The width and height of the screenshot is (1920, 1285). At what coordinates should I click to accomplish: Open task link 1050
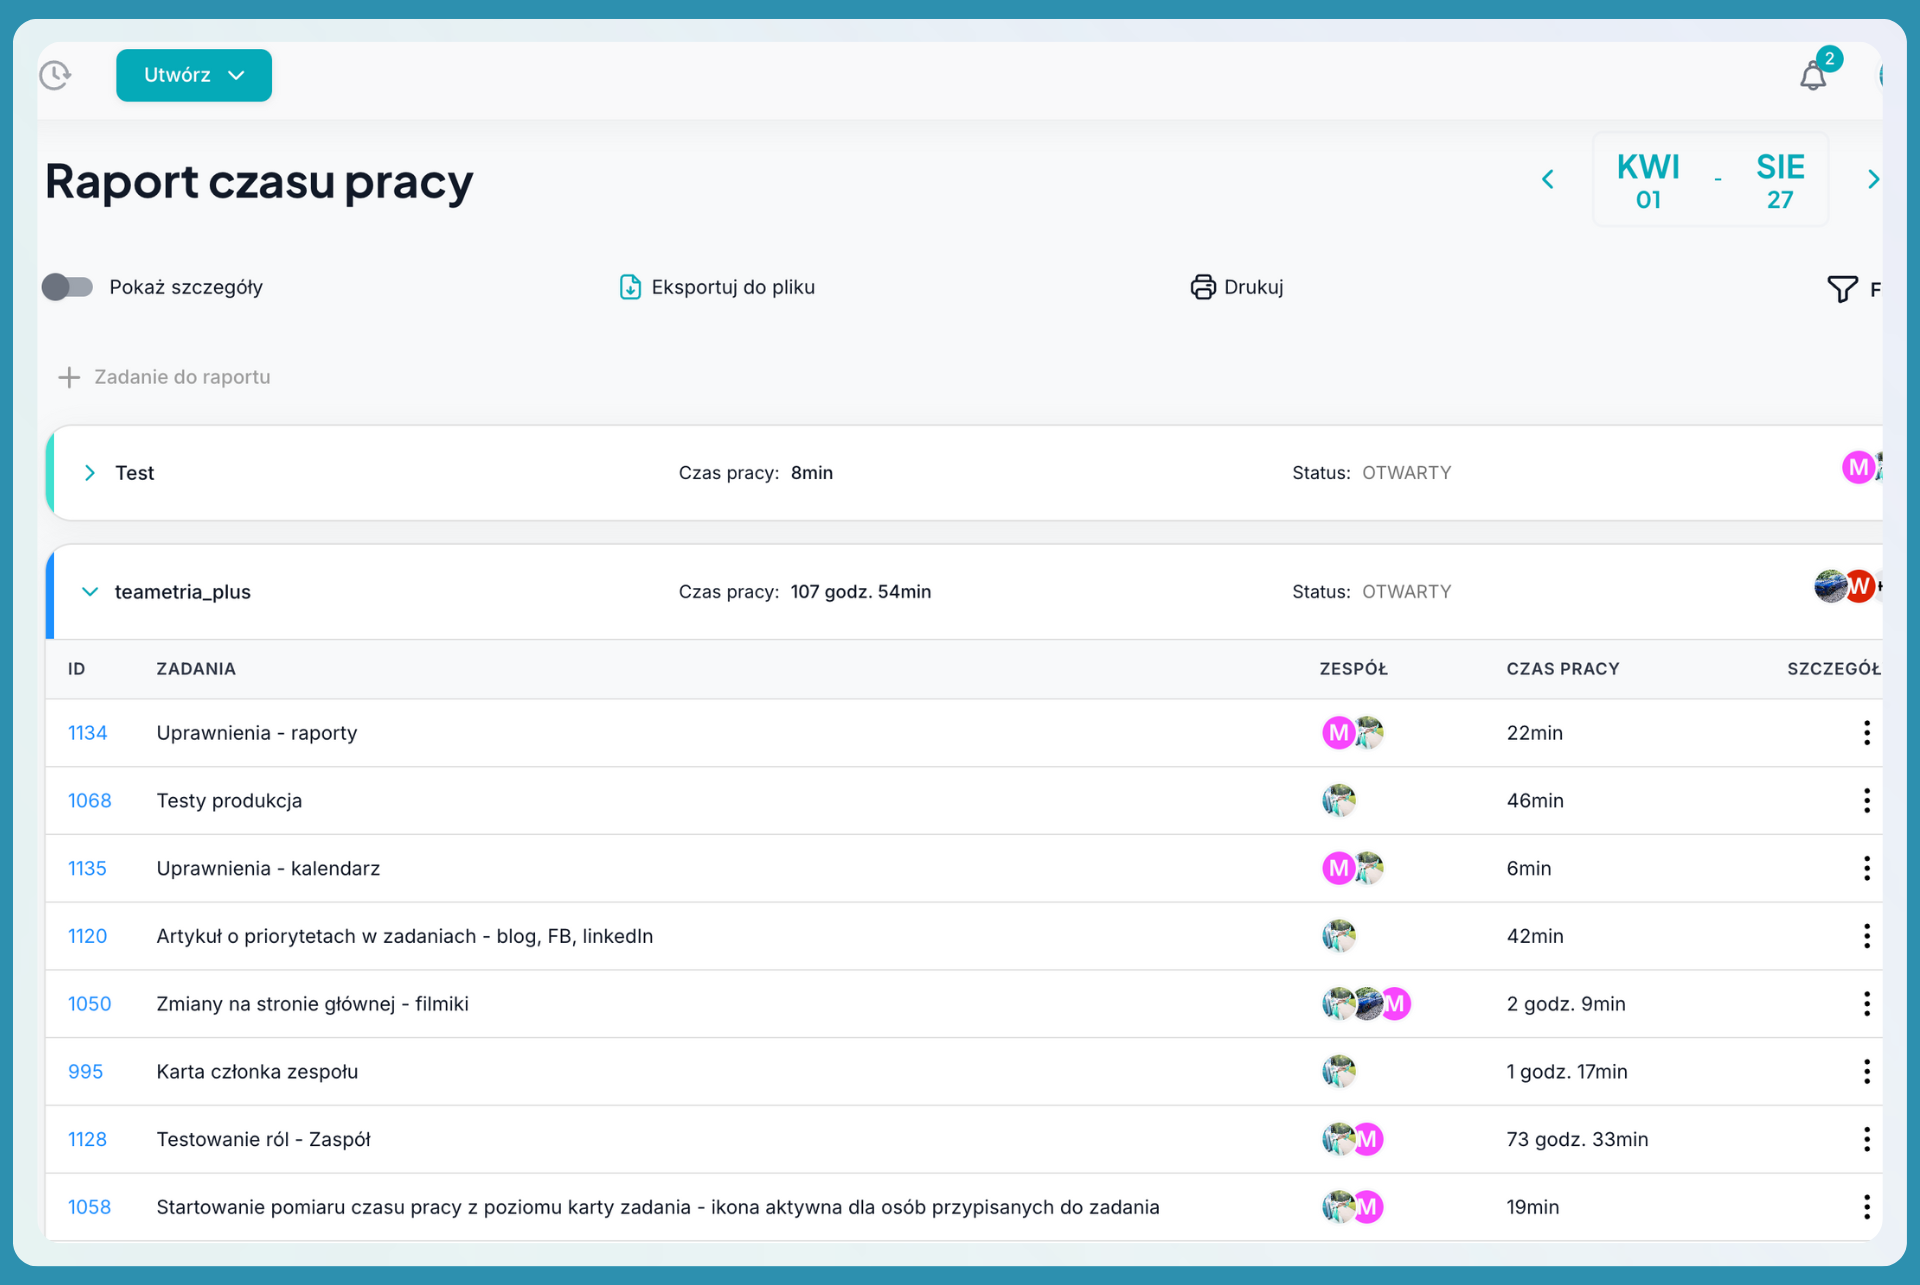click(x=89, y=1004)
